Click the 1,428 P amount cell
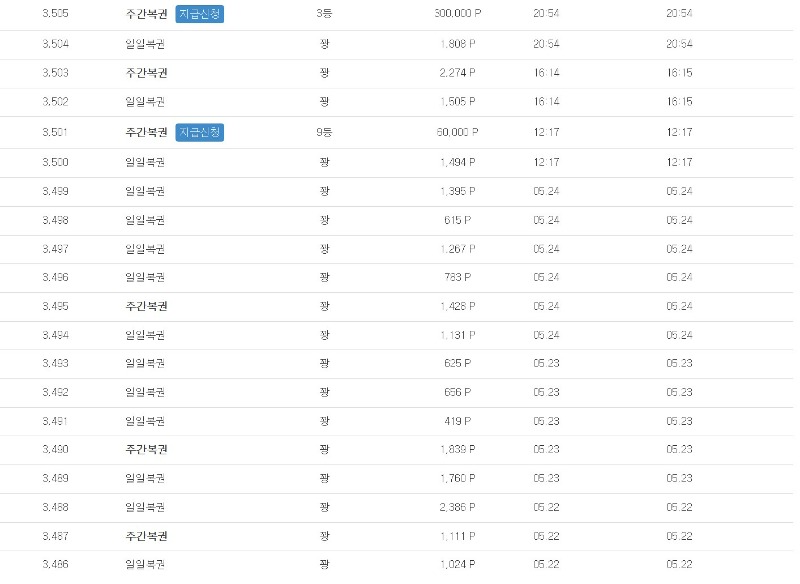Viewport: 800px width, 584px height. coord(458,307)
